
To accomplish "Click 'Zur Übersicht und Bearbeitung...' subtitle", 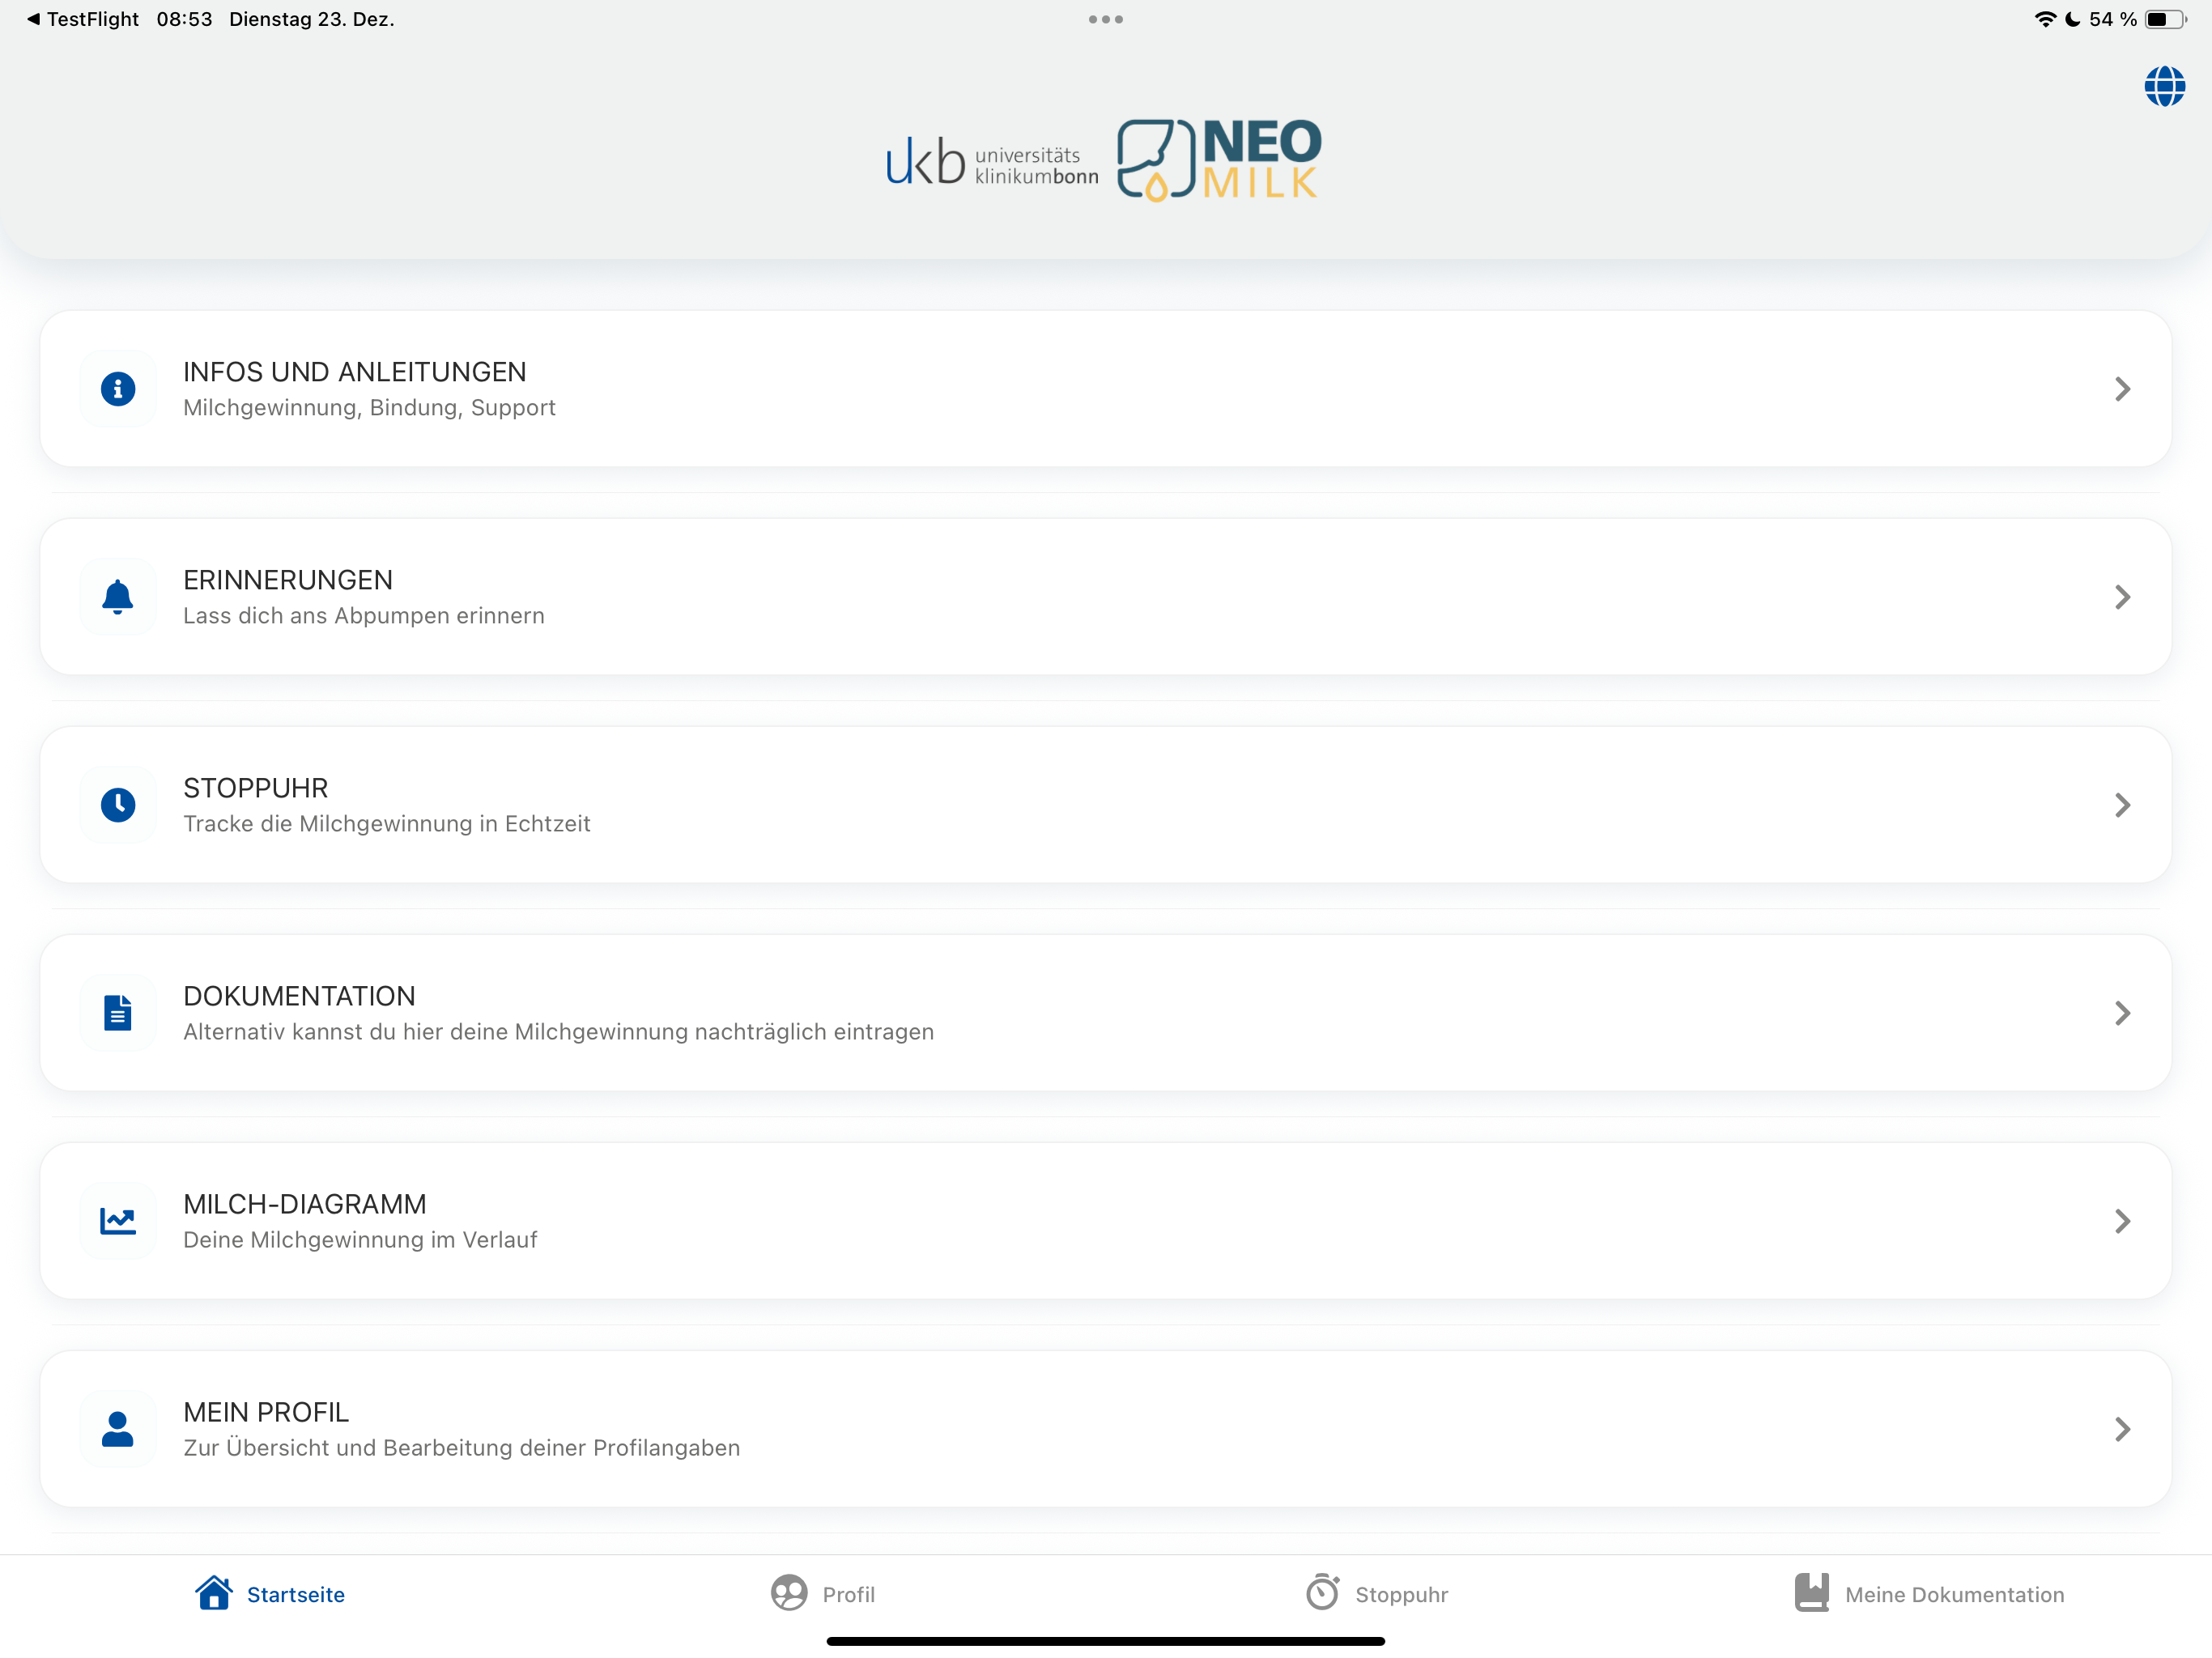I will click(x=461, y=1448).
